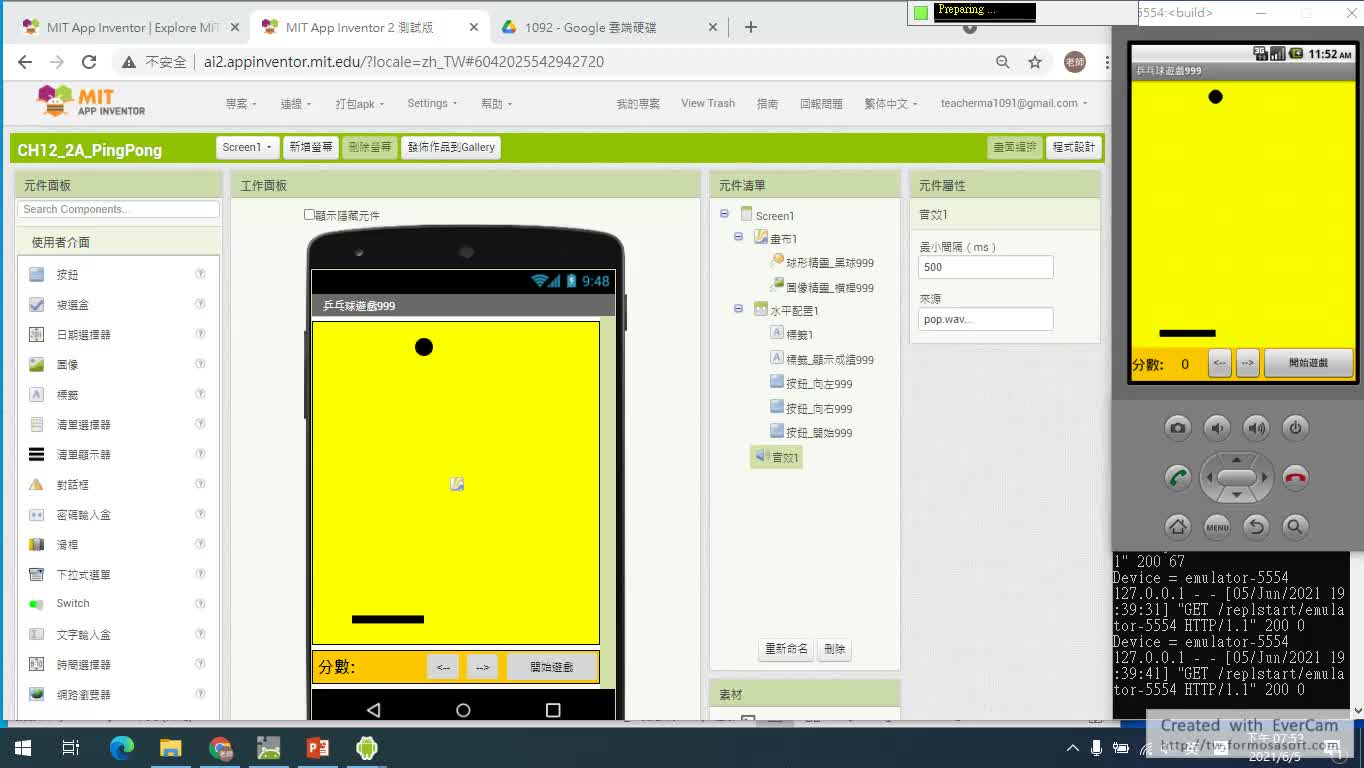Select the 清單選擇器 component
1364x768 pixels.
(83, 424)
